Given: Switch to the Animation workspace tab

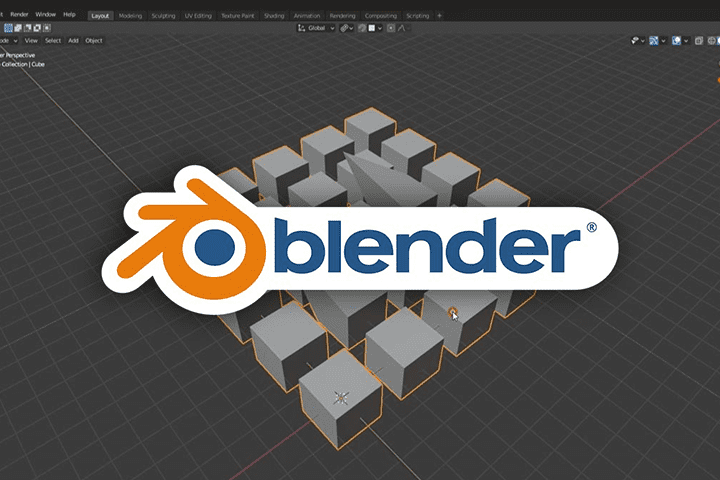Looking at the screenshot, I should (x=307, y=16).
